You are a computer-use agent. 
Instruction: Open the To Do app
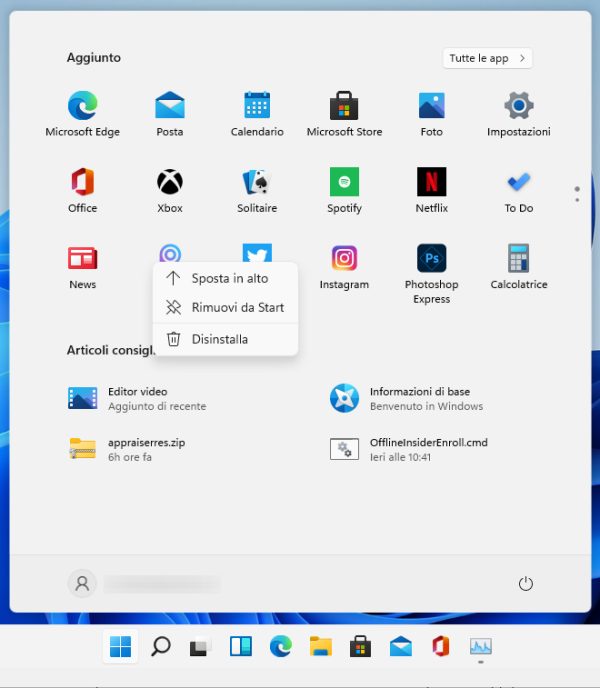(x=519, y=190)
